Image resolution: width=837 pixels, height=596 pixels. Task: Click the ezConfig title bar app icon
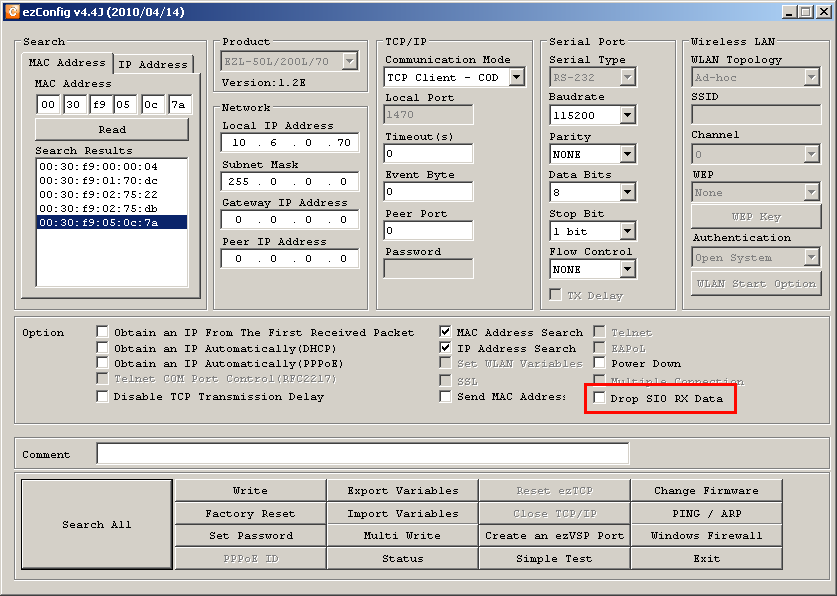12,12
